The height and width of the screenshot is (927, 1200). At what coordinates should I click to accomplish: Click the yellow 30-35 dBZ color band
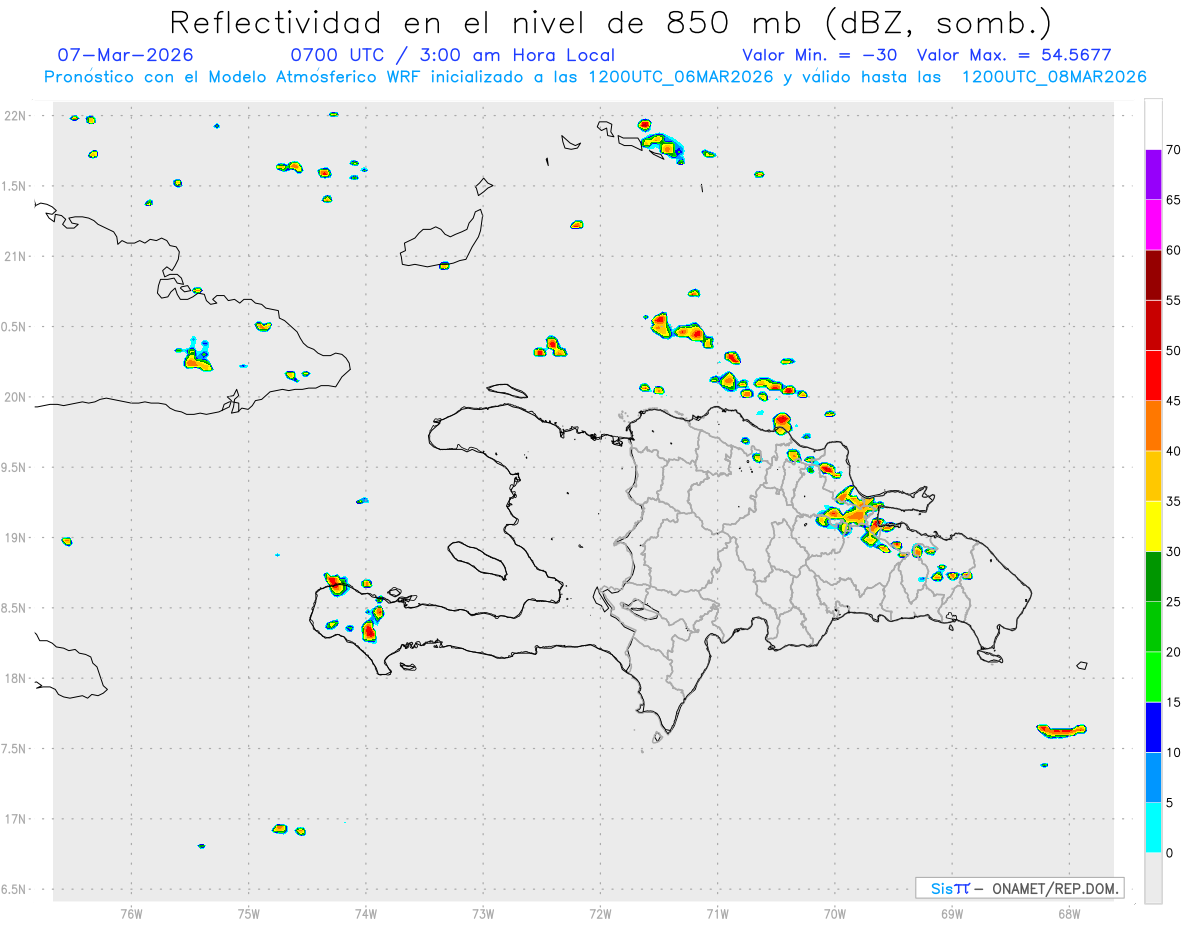pos(1153,526)
